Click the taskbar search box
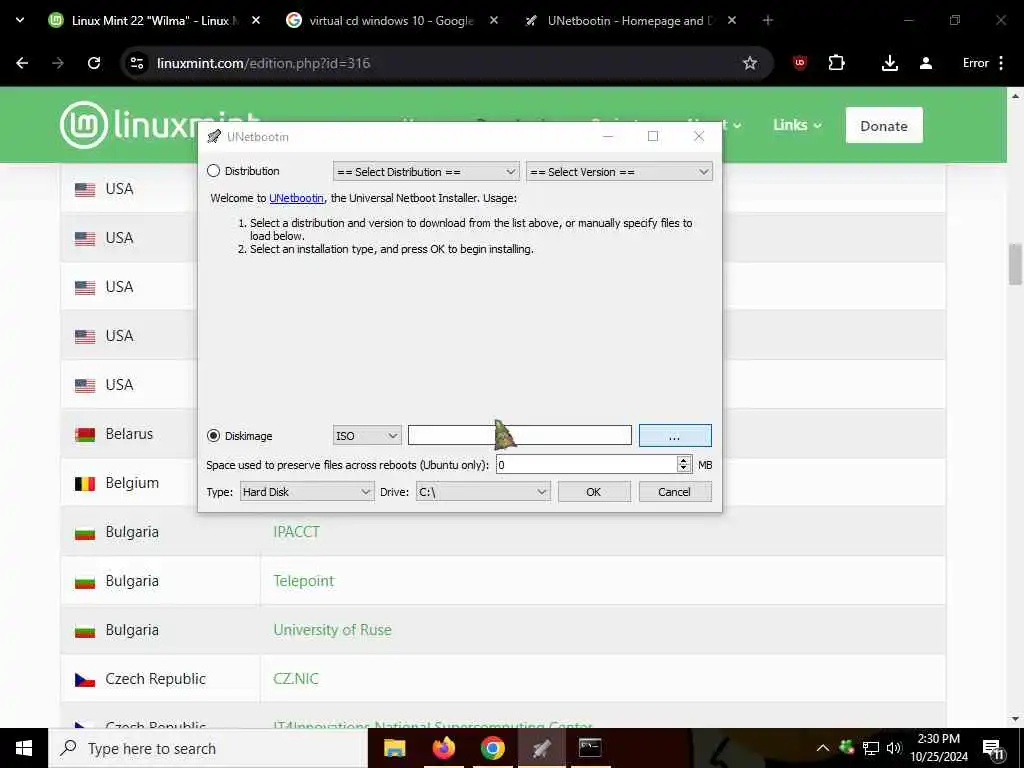The image size is (1024, 768). 208,748
